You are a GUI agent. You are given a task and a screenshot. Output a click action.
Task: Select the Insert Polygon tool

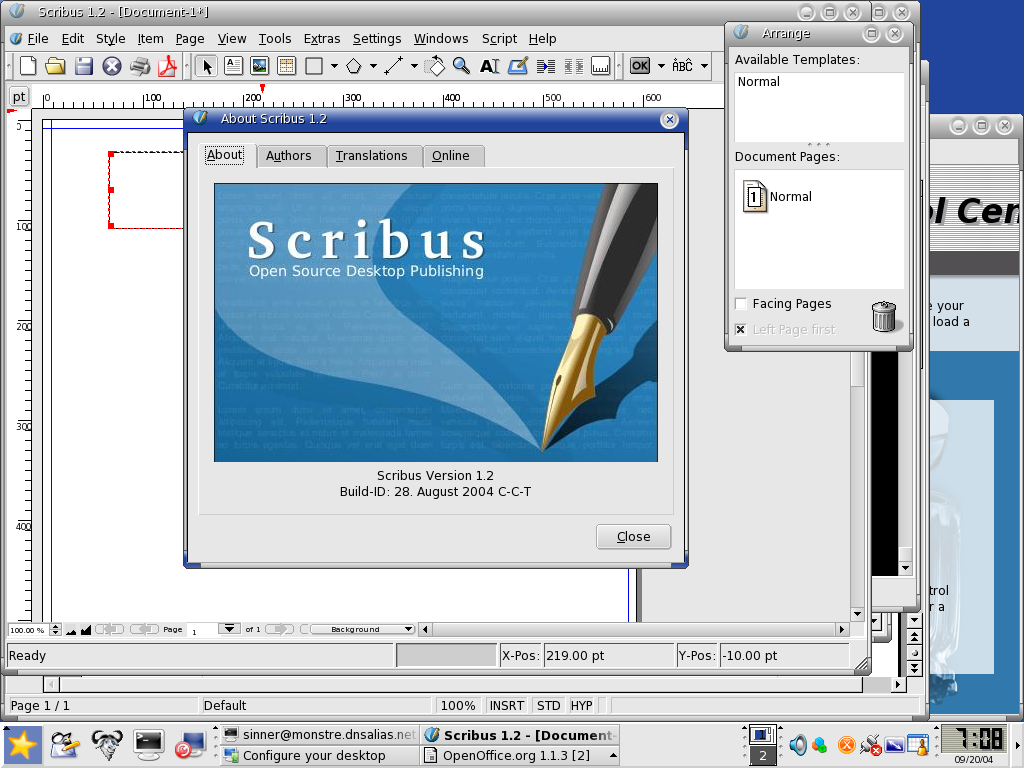[x=353, y=66]
